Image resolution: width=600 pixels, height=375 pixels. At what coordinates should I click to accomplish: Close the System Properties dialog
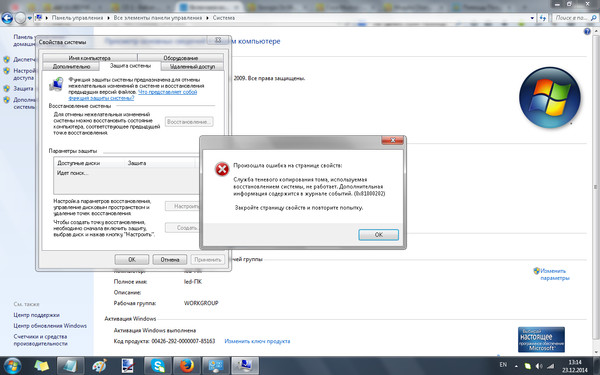pyautogui.click(x=218, y=40)
